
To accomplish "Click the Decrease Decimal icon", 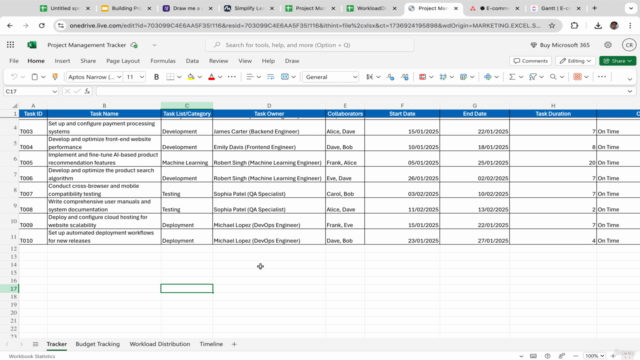I will [391, 77].
